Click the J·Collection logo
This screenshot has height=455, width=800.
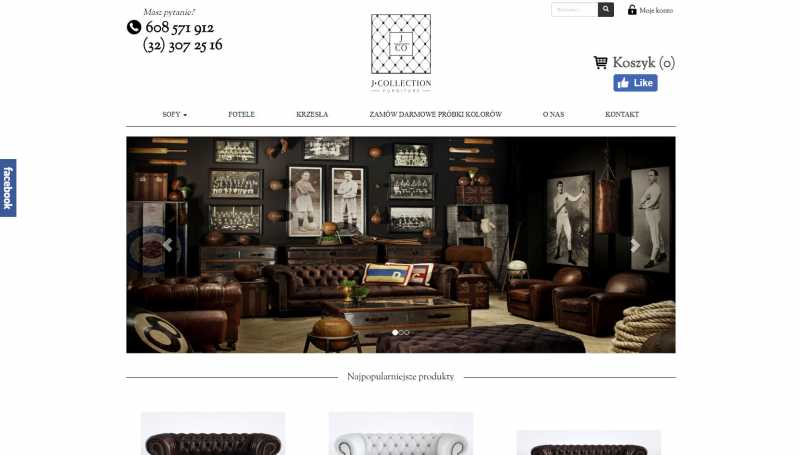[401, 53]
